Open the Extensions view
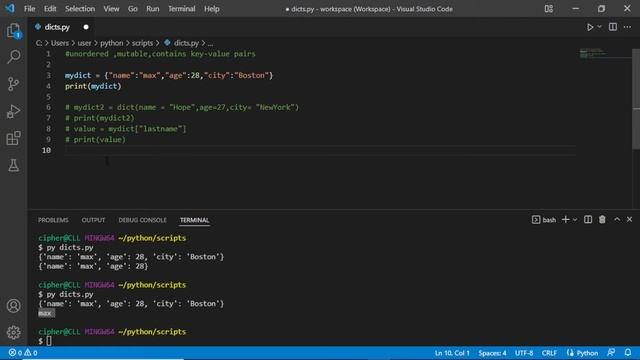 click(x=13, y=138)
